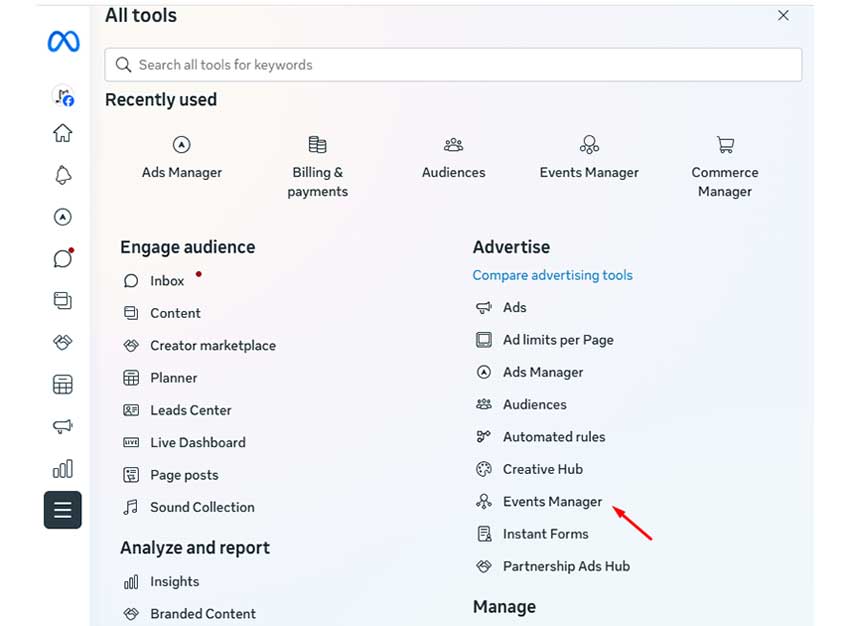Open Billing & payments shortcut
Viewport: 850px width, 626px height.
point(317,167)
